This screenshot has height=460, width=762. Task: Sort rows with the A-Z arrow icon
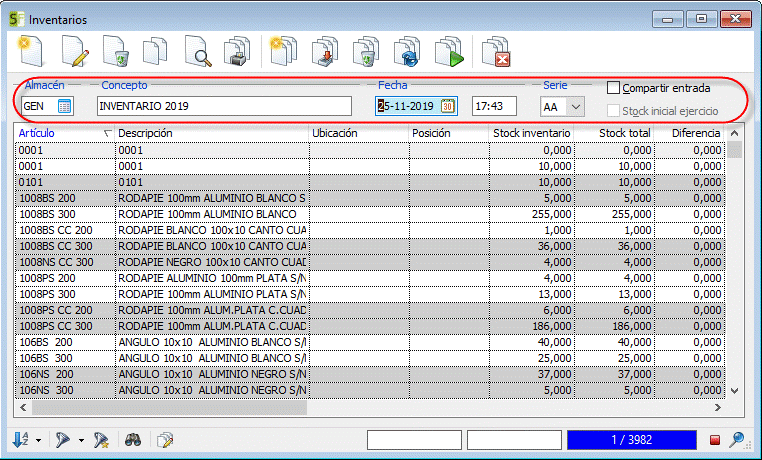20,440
